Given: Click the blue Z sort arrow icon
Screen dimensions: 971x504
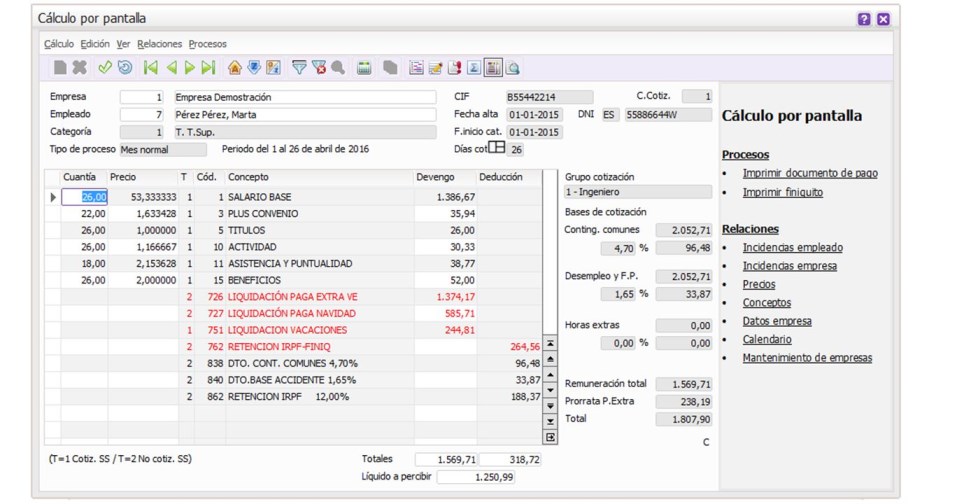Looking at the screenshot, I should (x=254, y=67).
